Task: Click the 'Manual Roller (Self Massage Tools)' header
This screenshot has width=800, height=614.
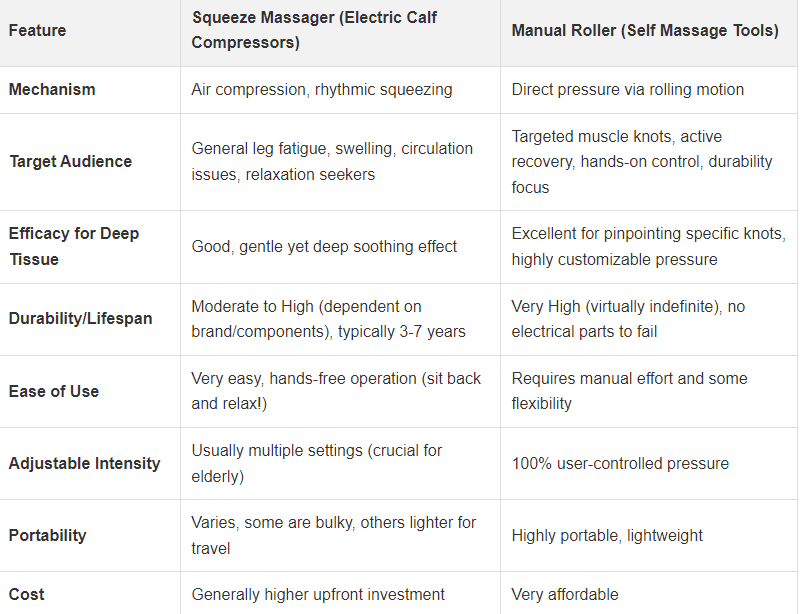Action: tap(644, 30)
